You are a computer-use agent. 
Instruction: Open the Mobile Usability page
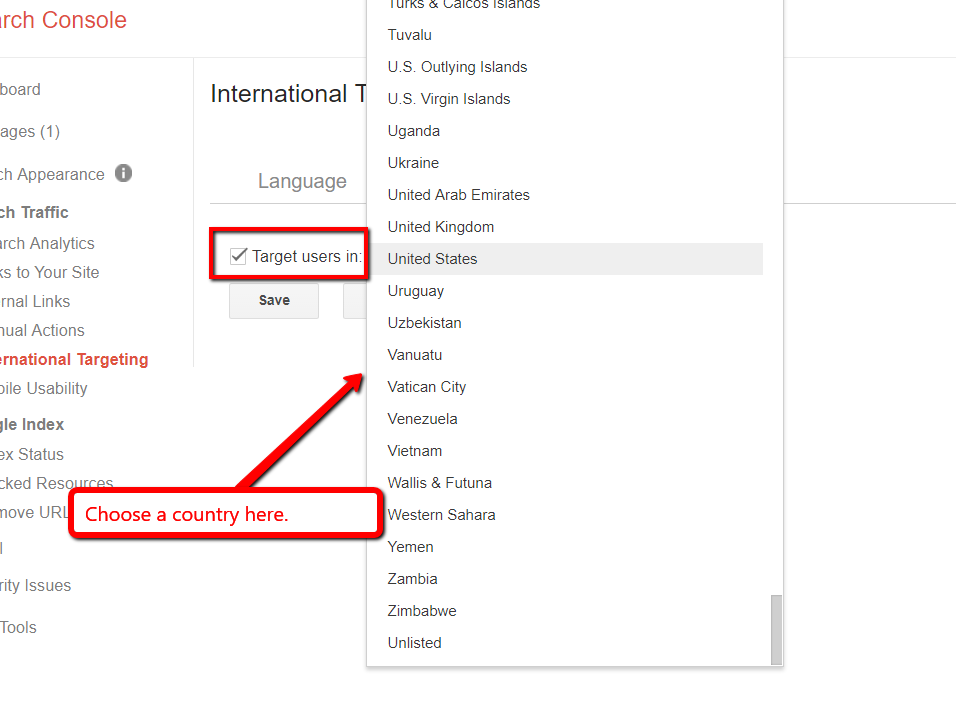(x=45, y=388)
